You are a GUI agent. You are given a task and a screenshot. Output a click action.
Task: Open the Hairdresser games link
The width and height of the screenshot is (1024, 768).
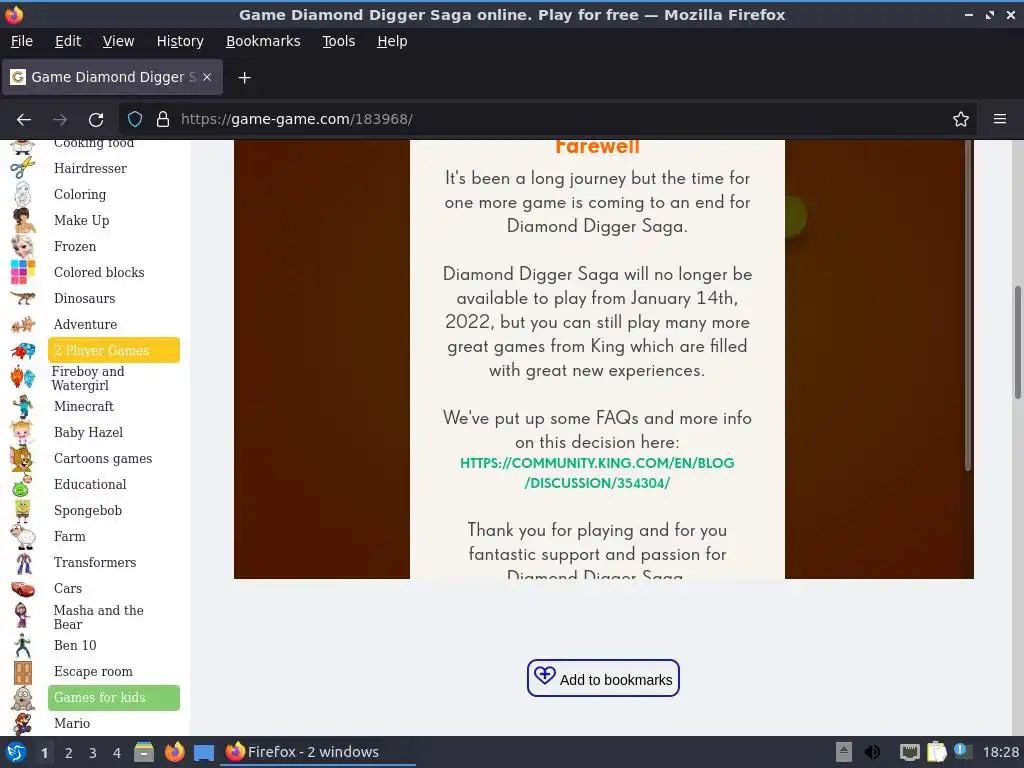90,168
